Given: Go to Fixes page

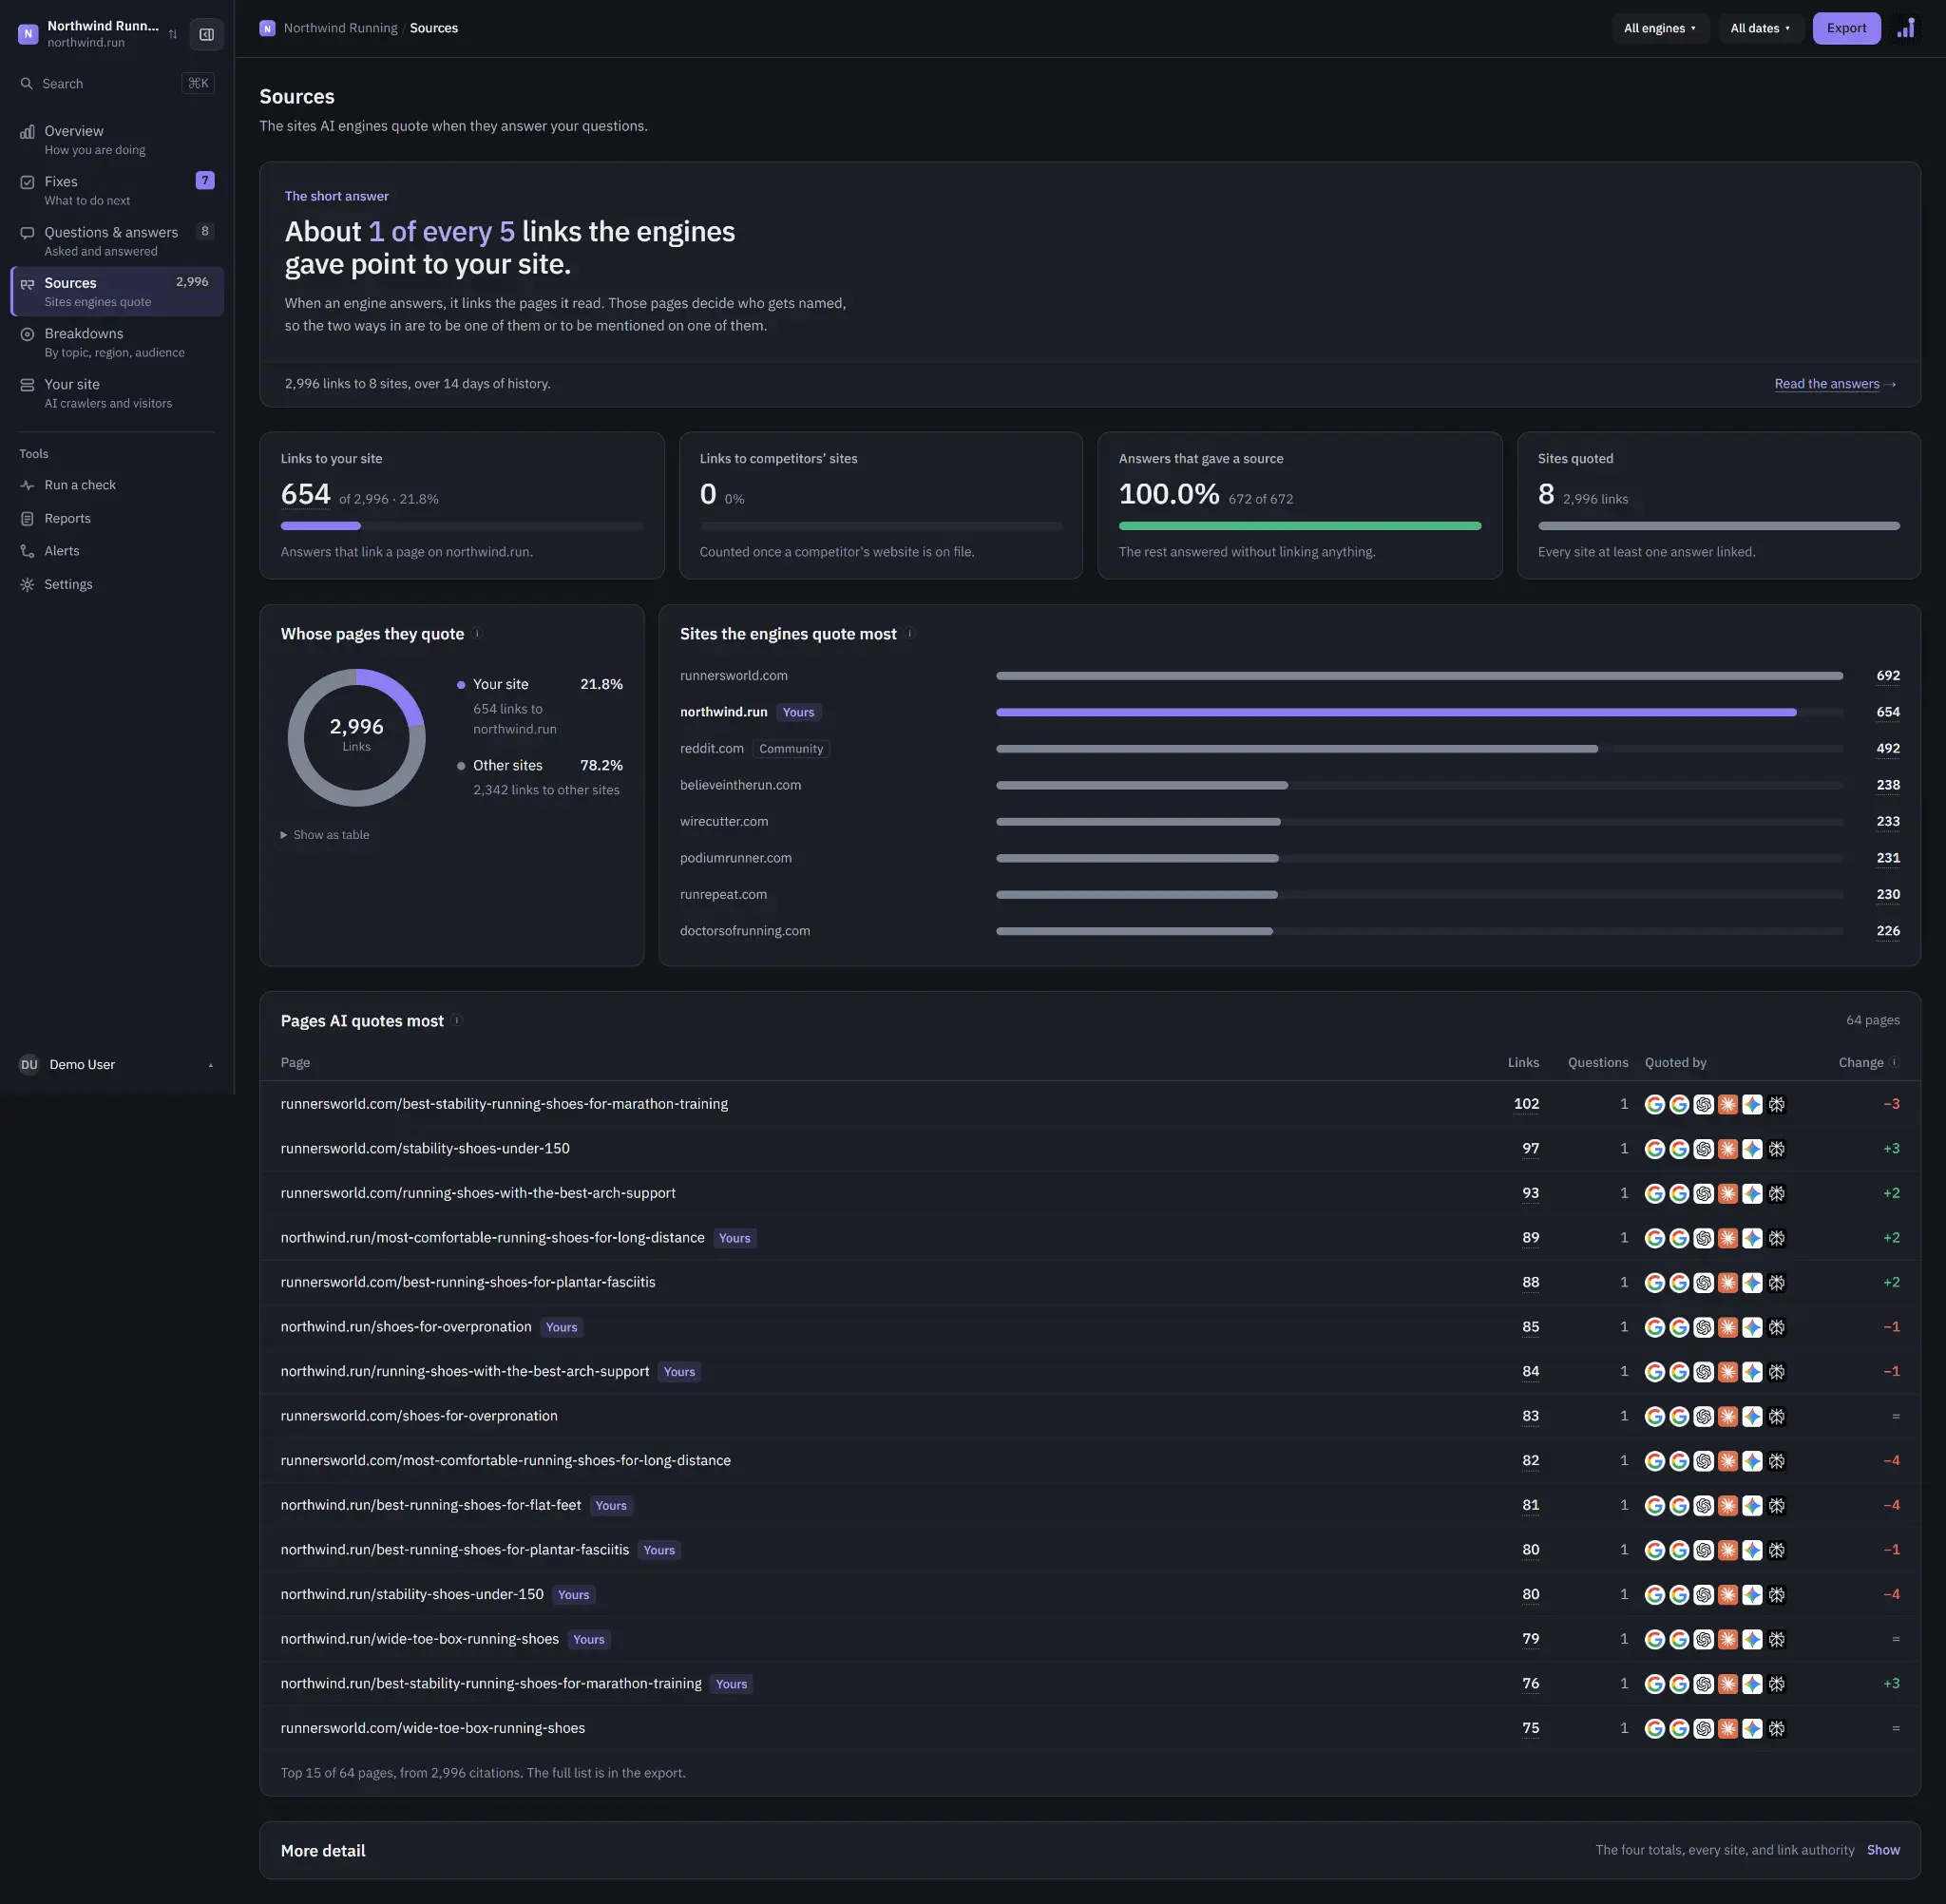Looking at the screenshot, I should [x=117, y=190].
